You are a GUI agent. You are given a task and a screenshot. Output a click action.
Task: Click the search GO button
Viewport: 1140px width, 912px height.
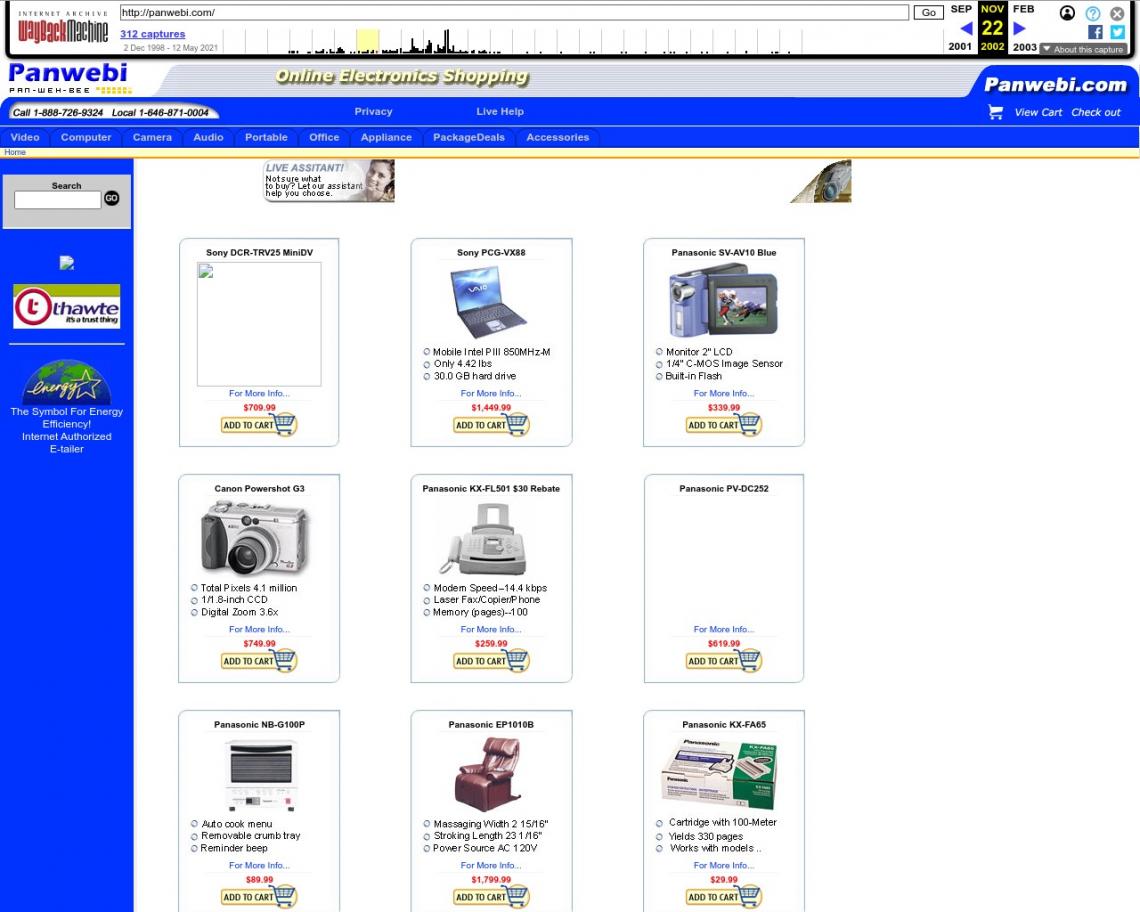coord(111,198)
